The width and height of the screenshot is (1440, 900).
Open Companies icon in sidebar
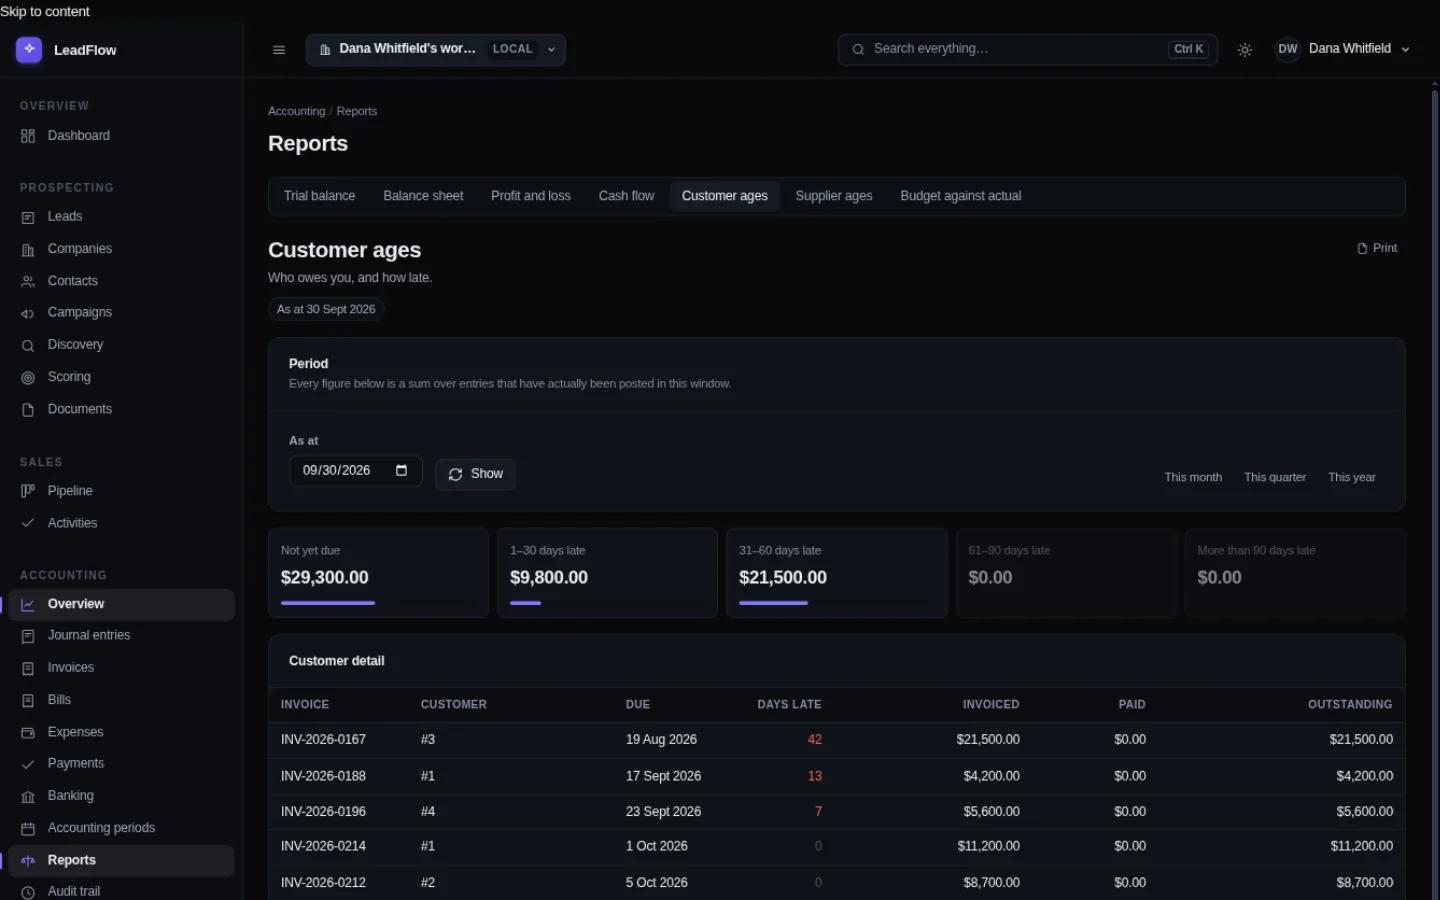28,249
